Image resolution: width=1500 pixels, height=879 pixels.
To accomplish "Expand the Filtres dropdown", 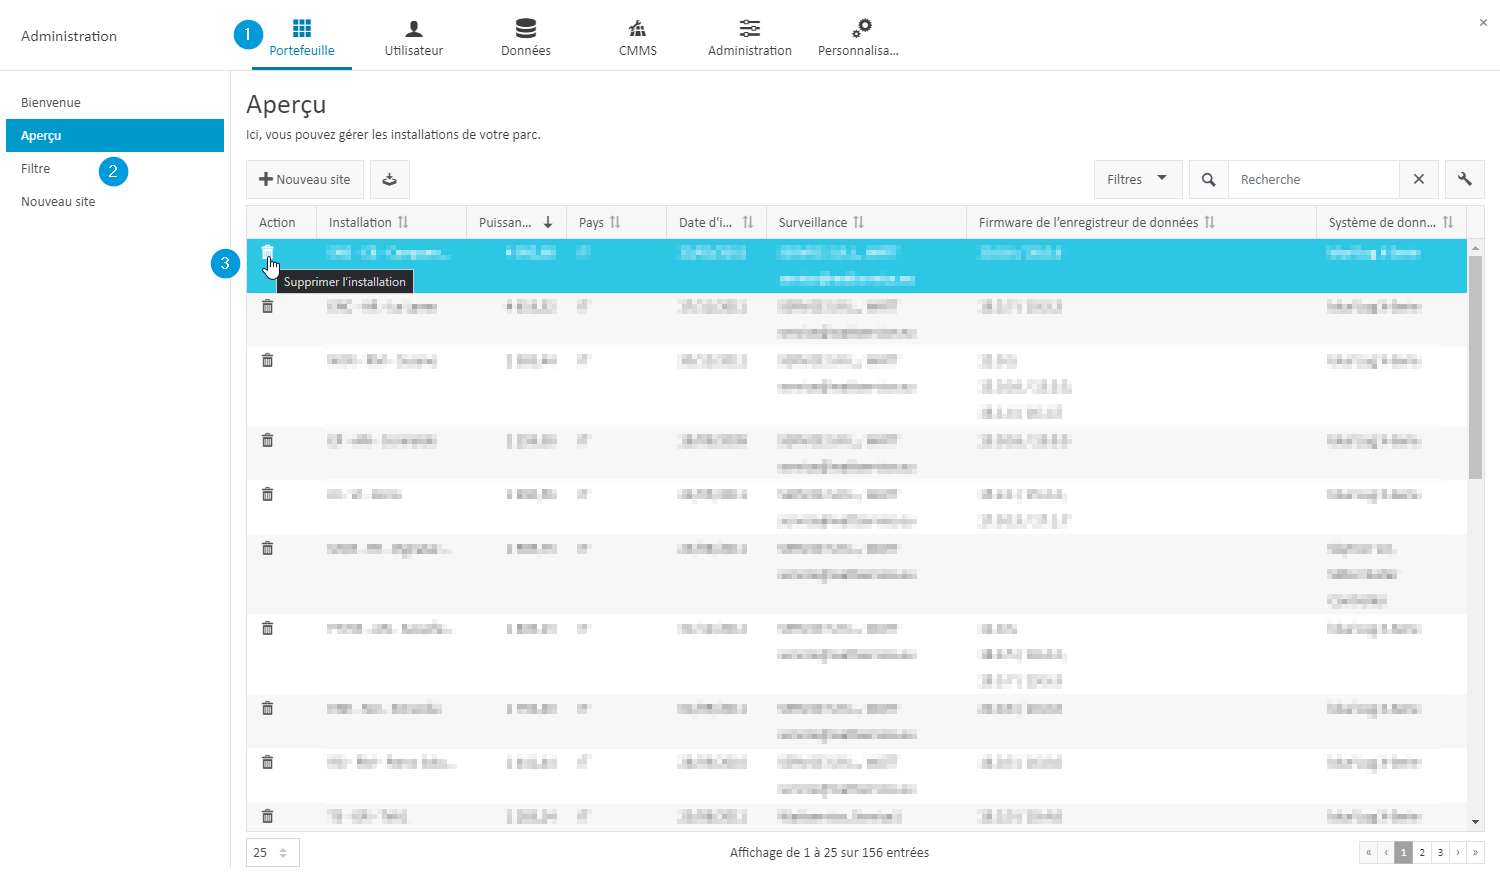I will (x=1138, y=179).
